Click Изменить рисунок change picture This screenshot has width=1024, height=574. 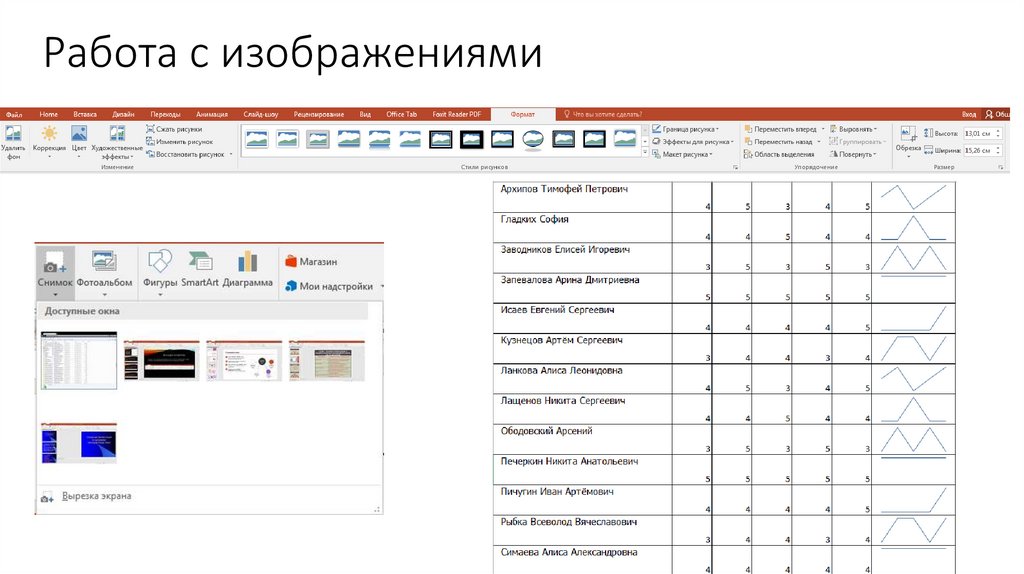tap(180, 142)
